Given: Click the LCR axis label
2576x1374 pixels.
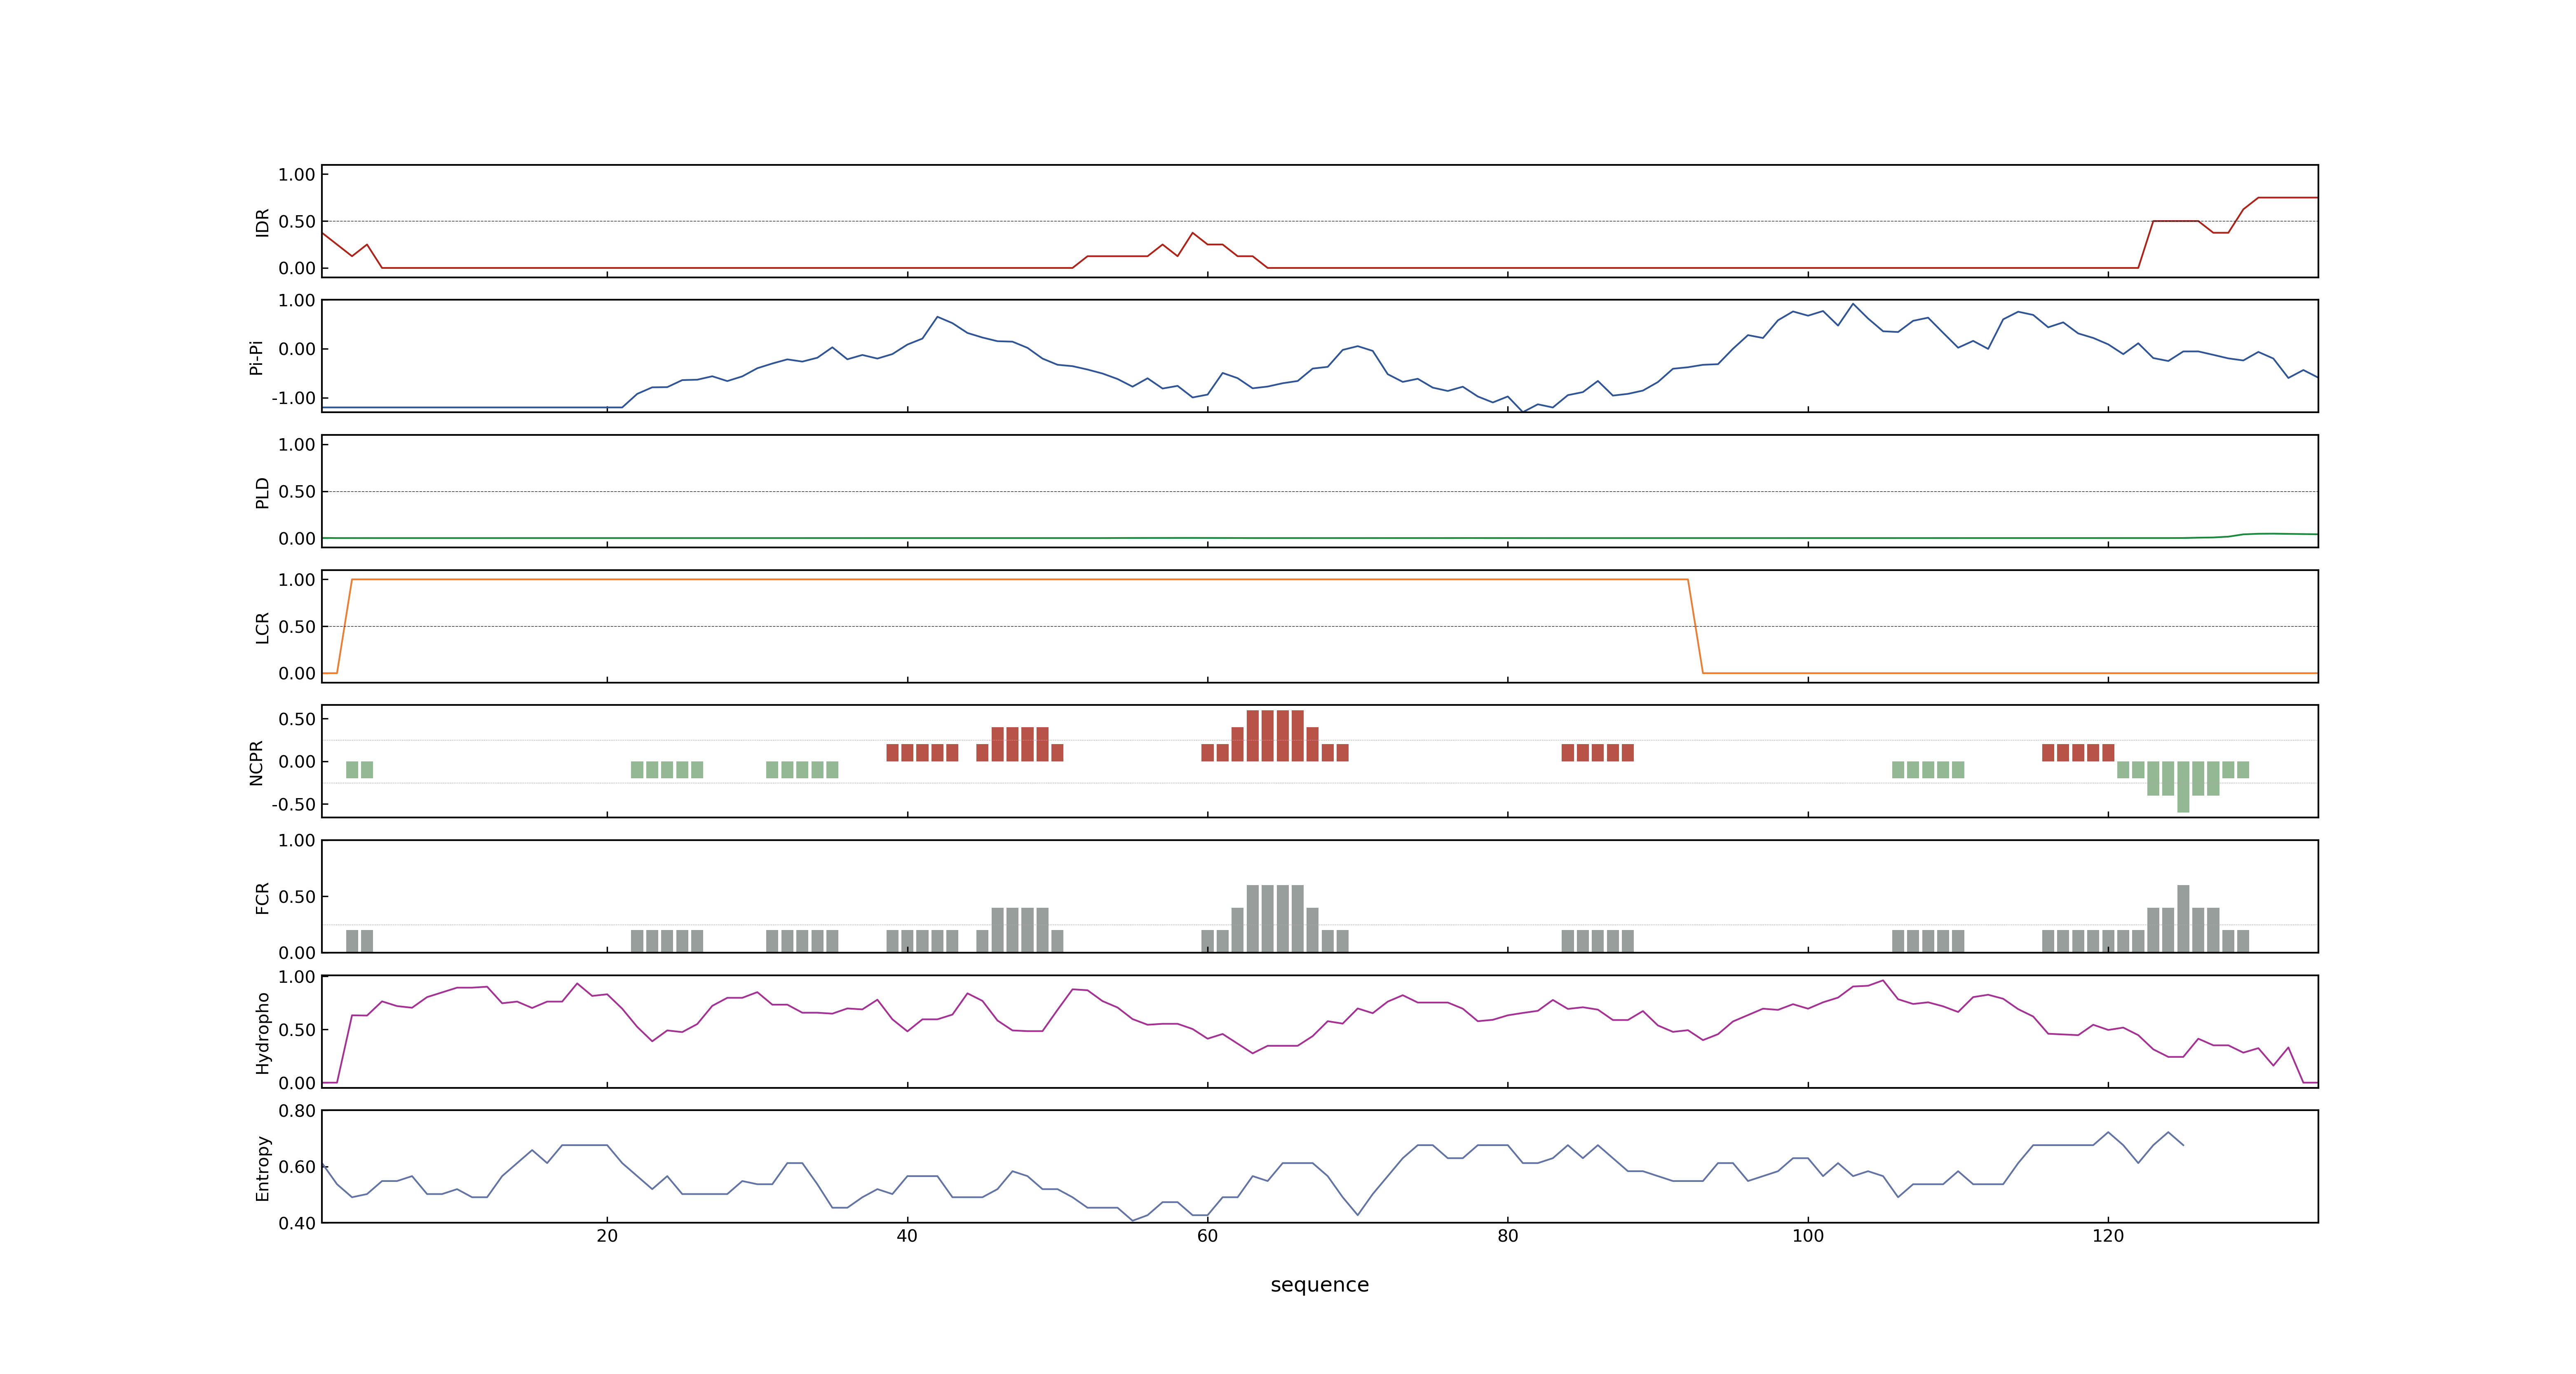Looking at the screenshot, I should click(262, 627).
